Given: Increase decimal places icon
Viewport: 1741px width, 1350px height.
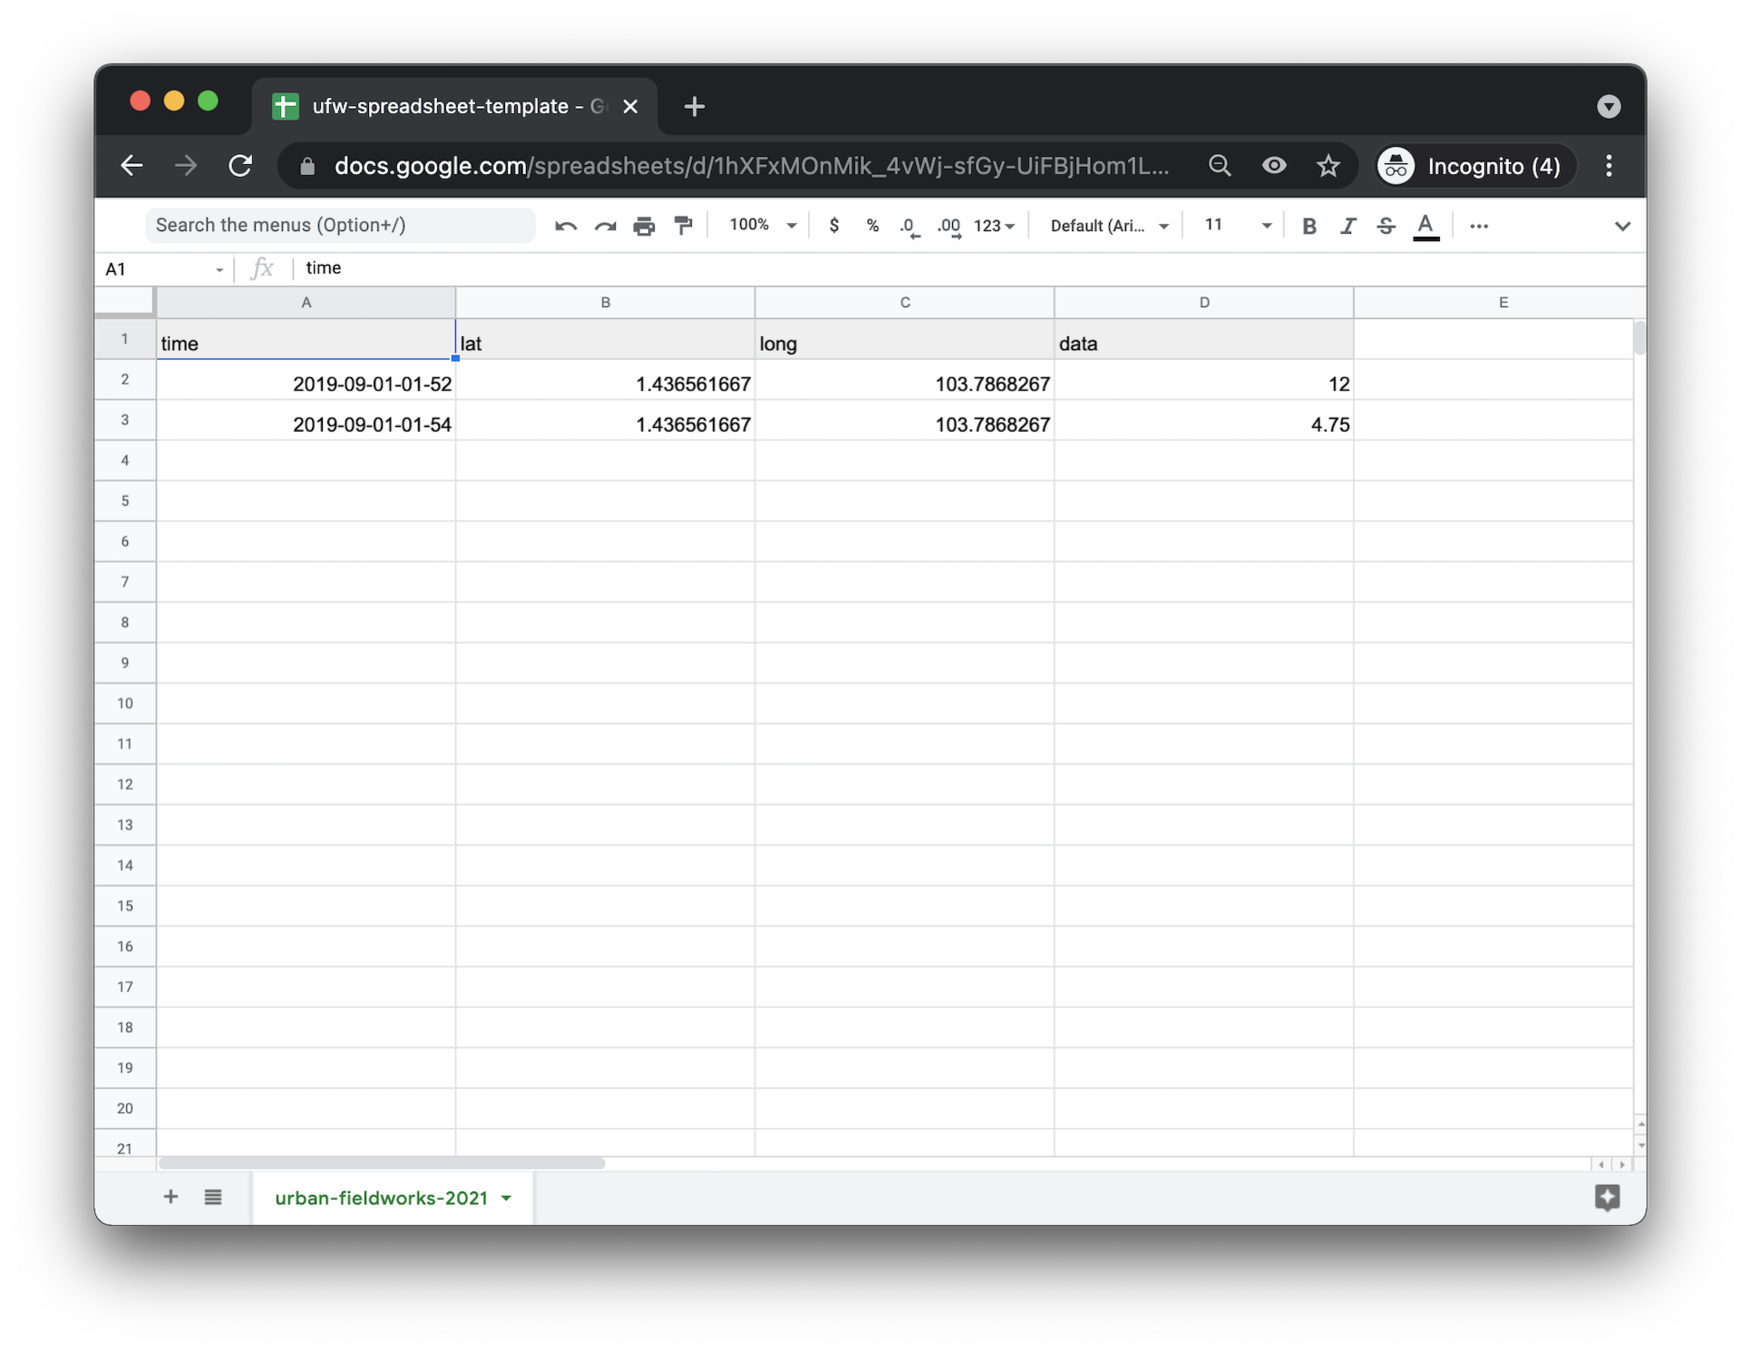Looking at the screenshot, I should pyautogui.click(x=949, y=227).
